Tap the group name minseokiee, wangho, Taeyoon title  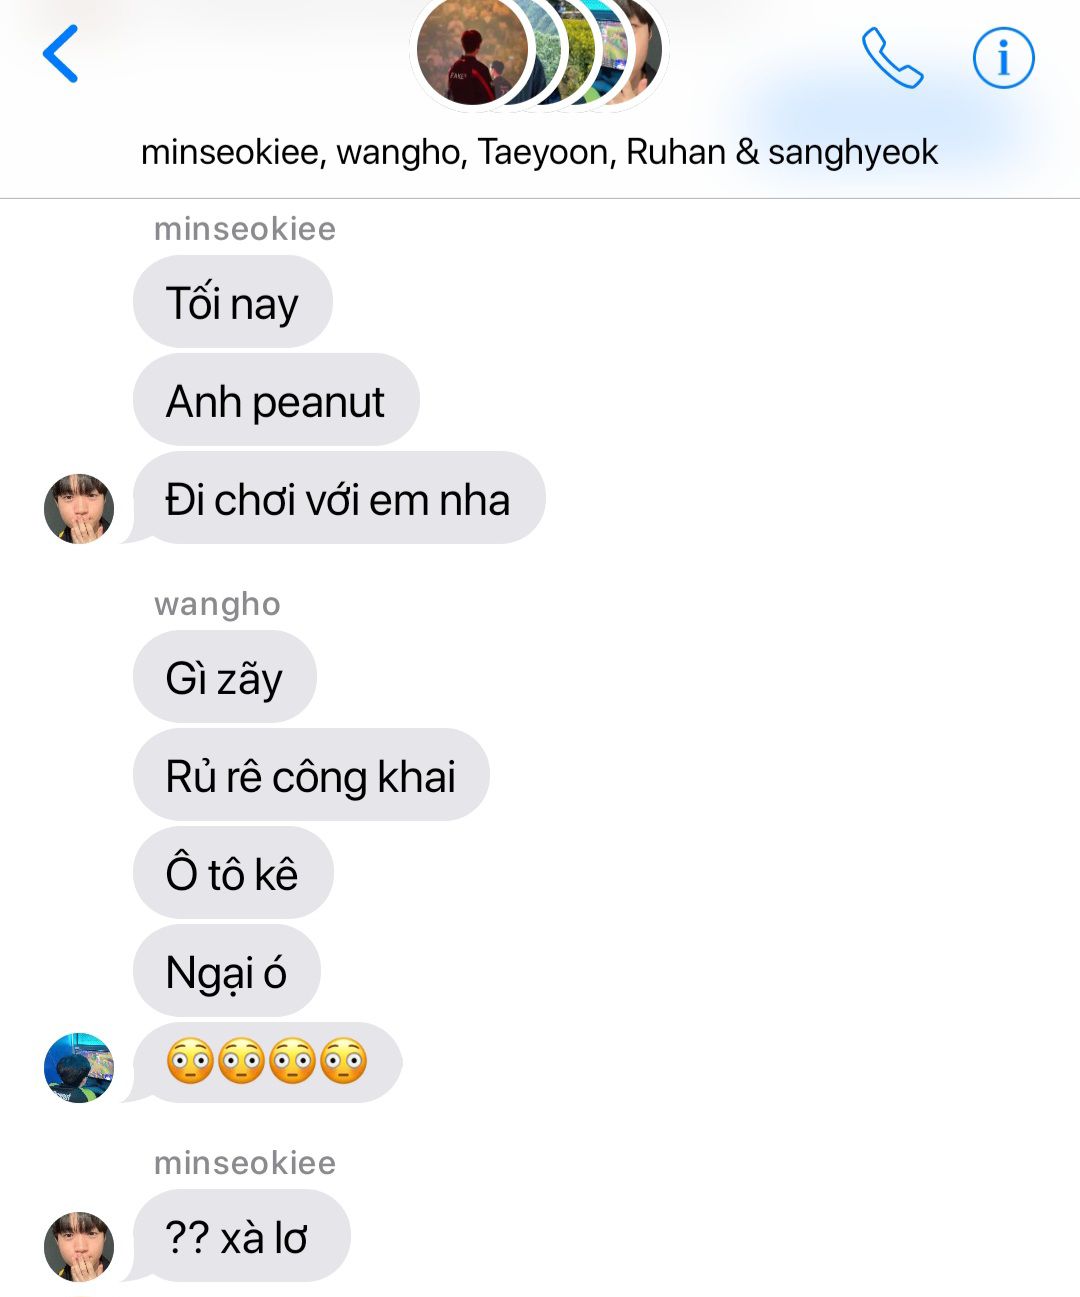click(x=539, y=152)
